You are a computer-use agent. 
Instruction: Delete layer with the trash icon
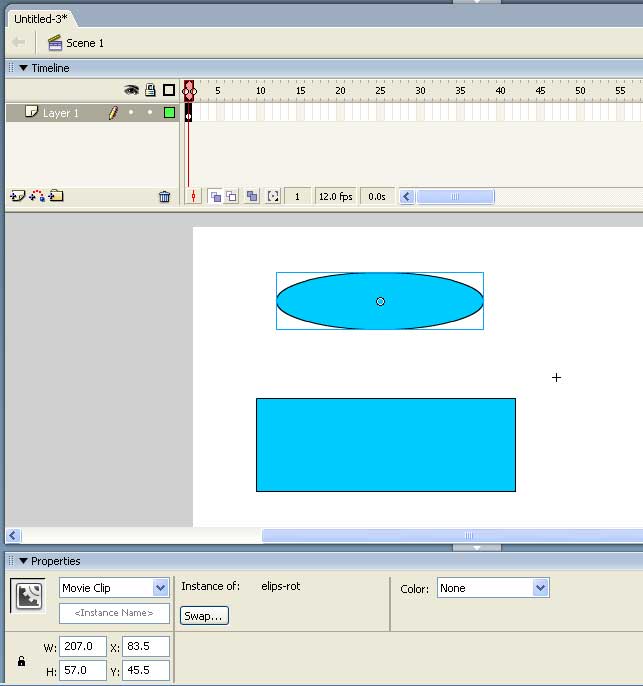click(x=165, y=197)
